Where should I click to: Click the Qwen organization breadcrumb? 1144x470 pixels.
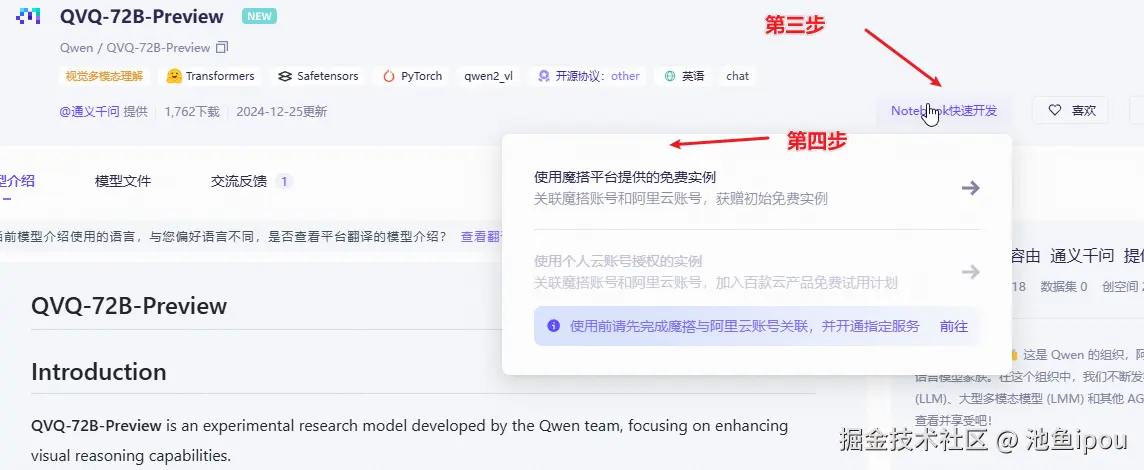pyautogui.click(x=77, y=47)
